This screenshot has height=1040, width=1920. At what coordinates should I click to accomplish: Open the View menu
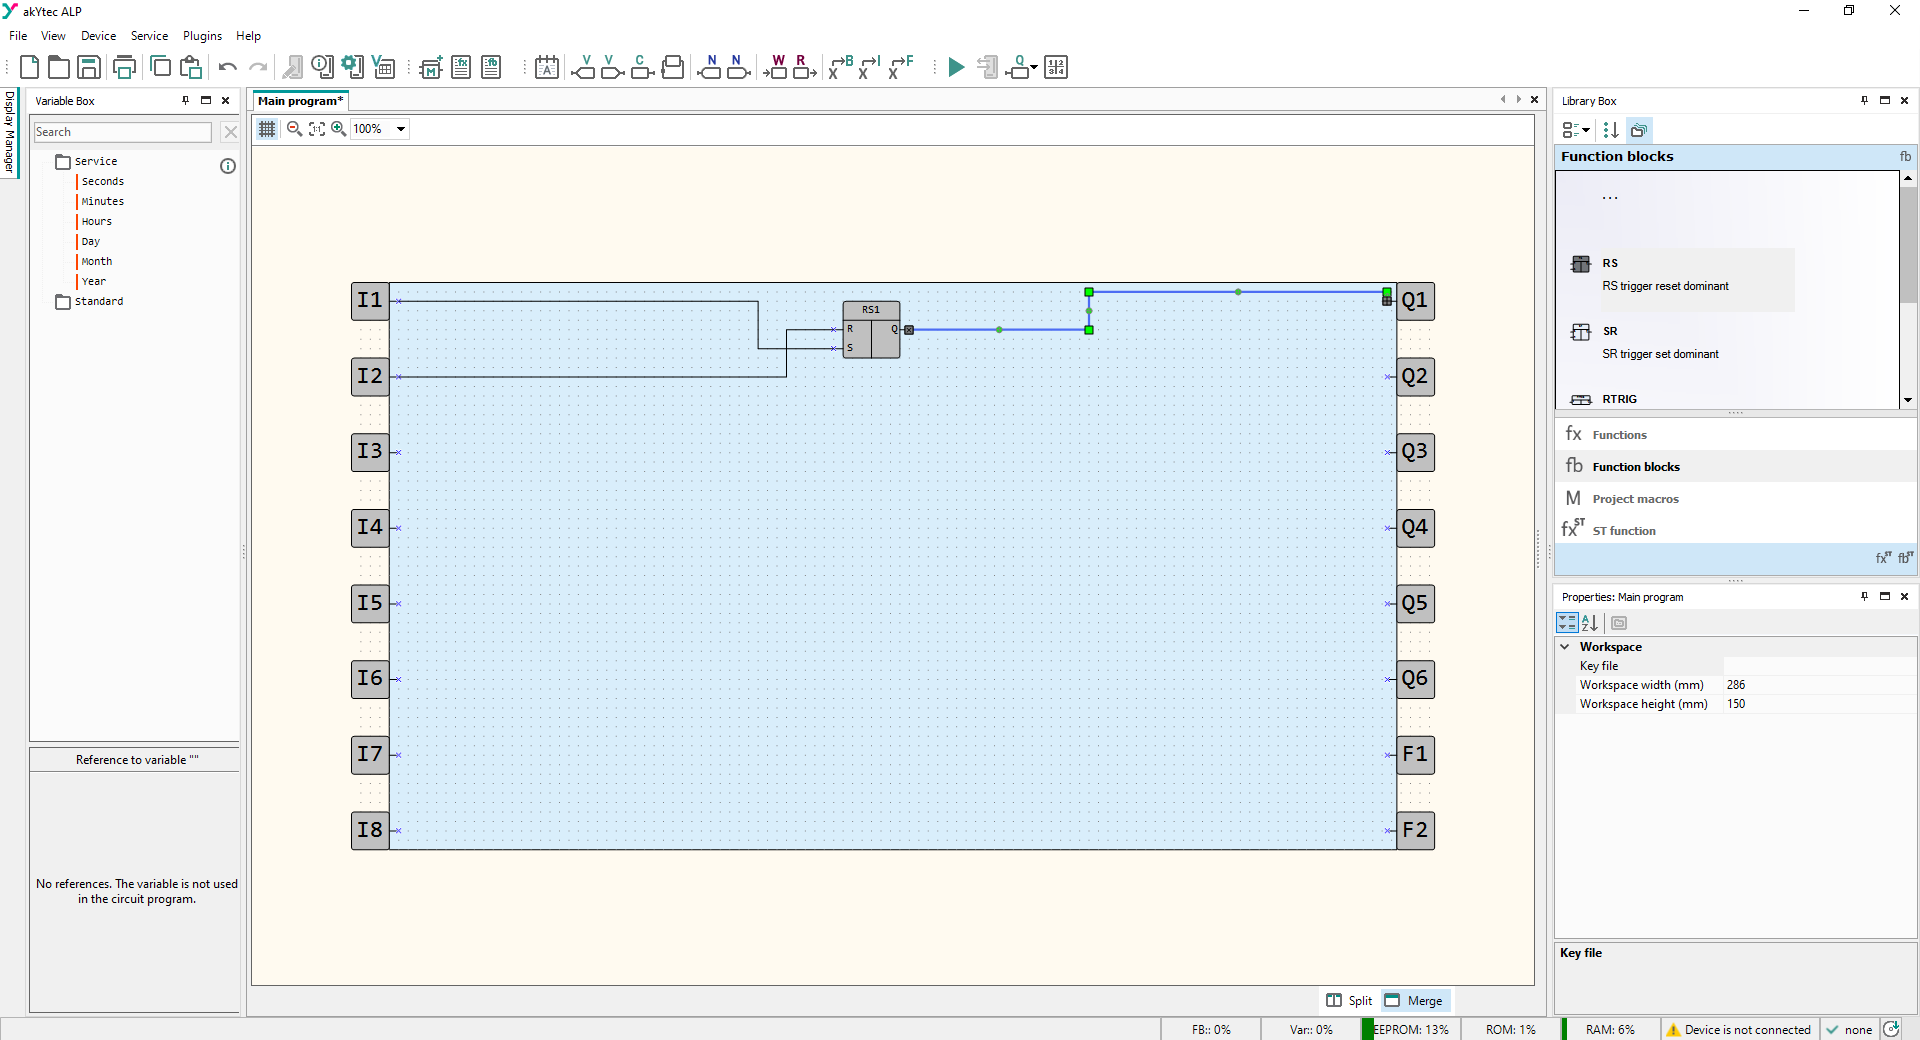click(53, 36)
